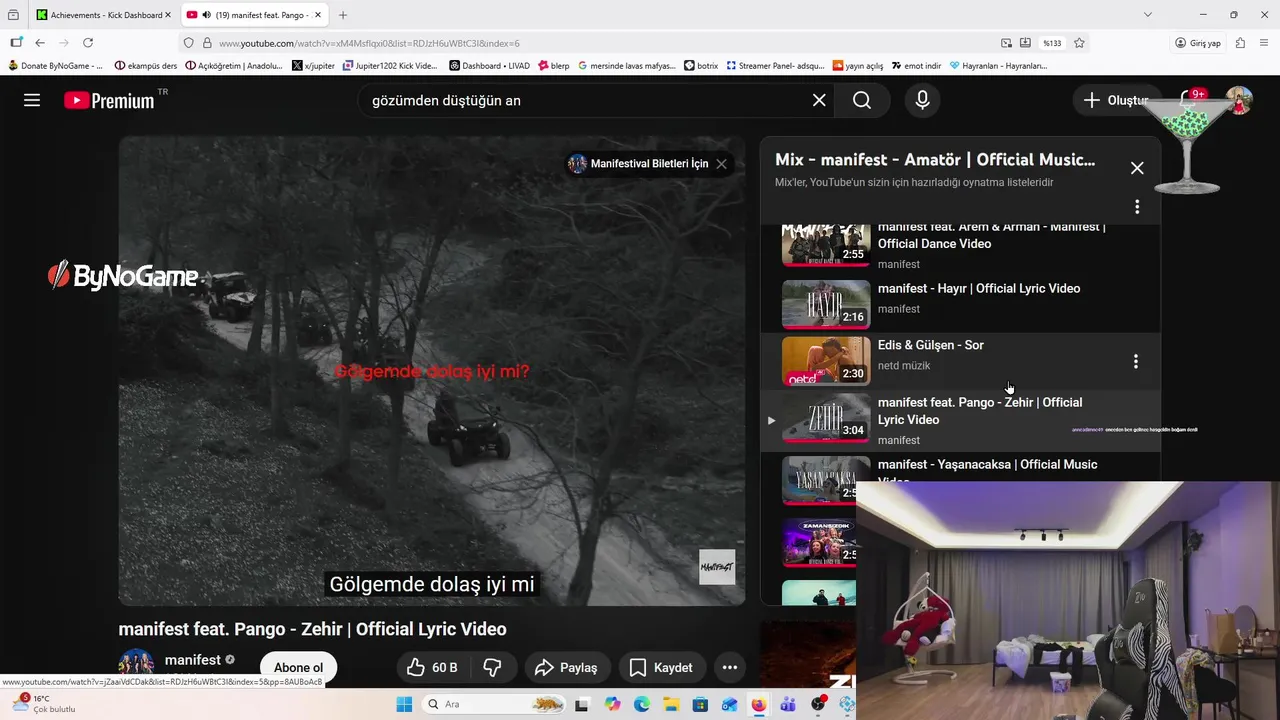Viewport: 1280px width, 720px height.
Task: Open more actions ellipsis under video
Action: point(730,667)
